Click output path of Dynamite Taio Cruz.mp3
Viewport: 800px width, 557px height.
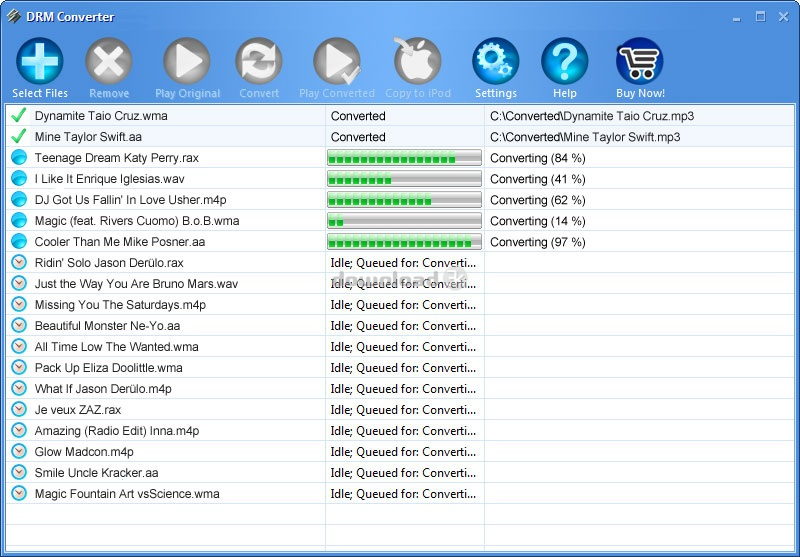pos(591,116)
